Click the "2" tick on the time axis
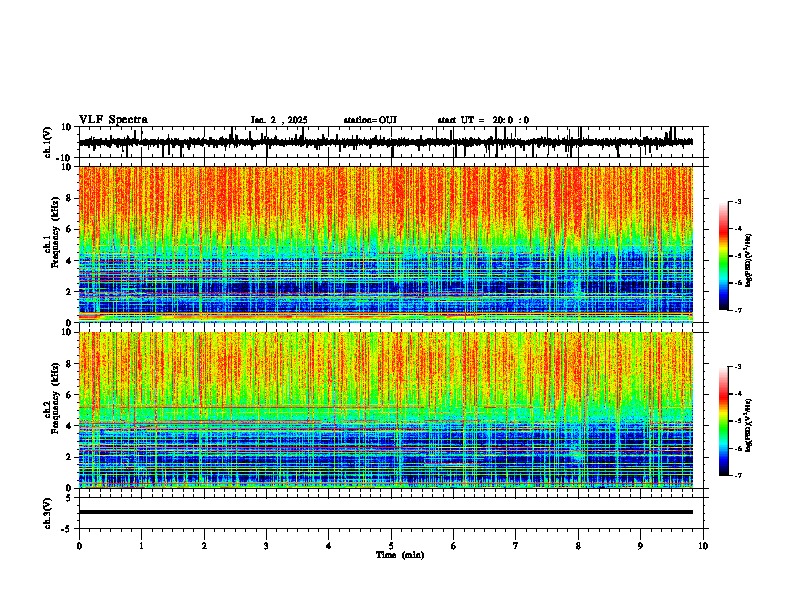The height and width of the screenshot is (612, 792). 204,546
